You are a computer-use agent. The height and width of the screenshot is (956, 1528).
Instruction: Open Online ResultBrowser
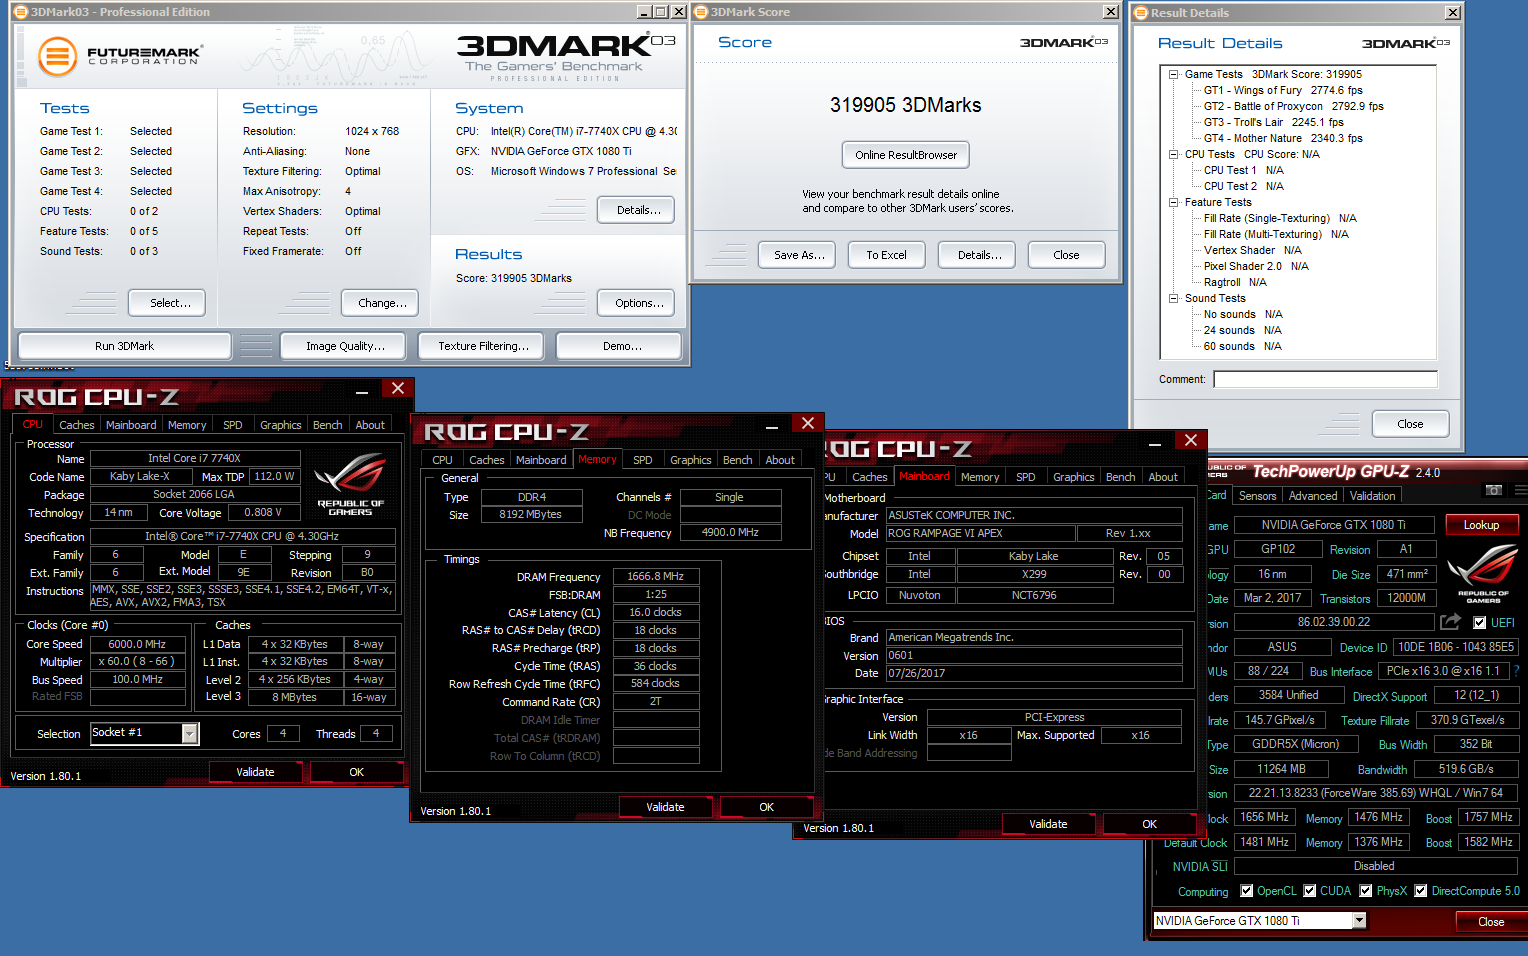coord(906,155)
